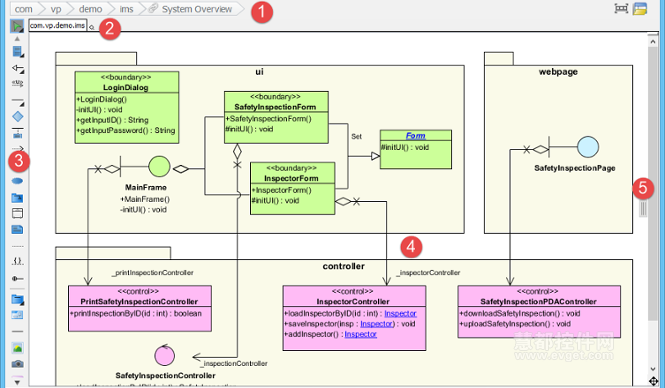Select the Package tool in palette
665x388 pixels.
[17, 299]
